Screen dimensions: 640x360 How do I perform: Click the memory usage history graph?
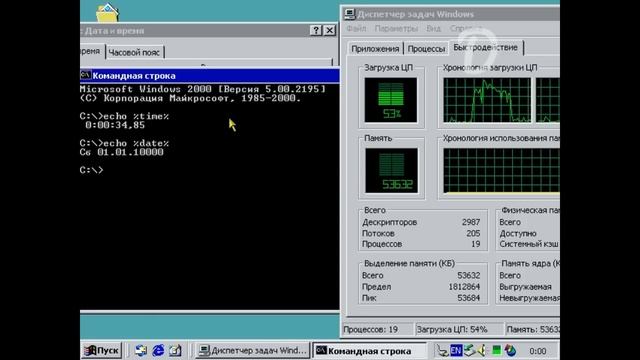[x=502, y=171]
